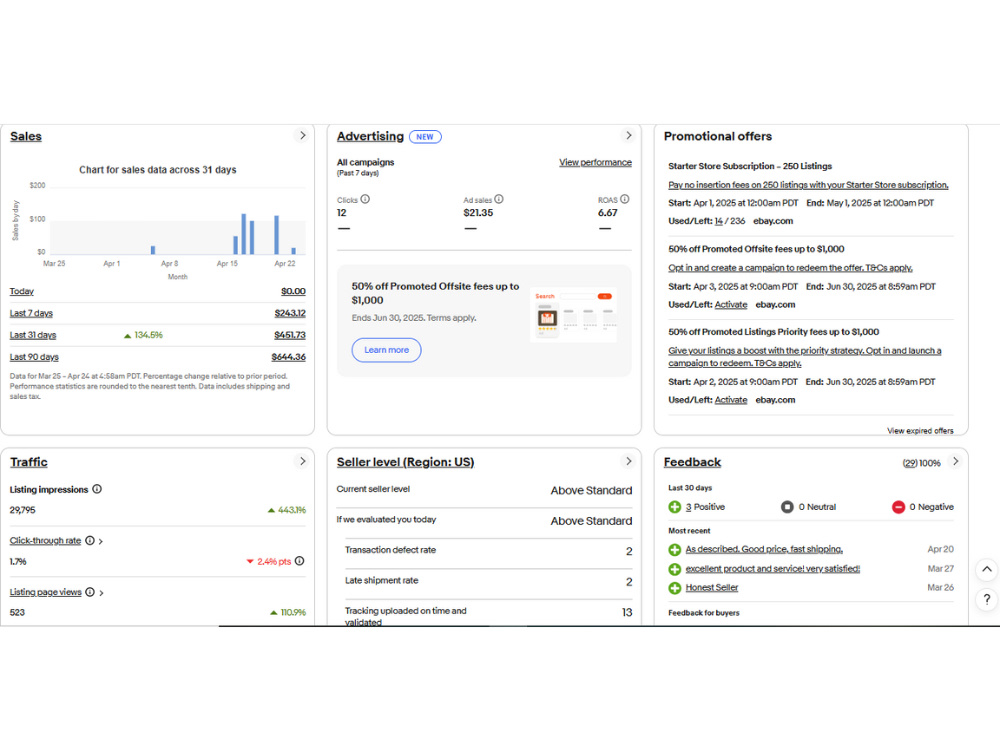Click the 3 Positive count link
The height and width of the screenshot is (750, 1000).
tap(688, 507)
